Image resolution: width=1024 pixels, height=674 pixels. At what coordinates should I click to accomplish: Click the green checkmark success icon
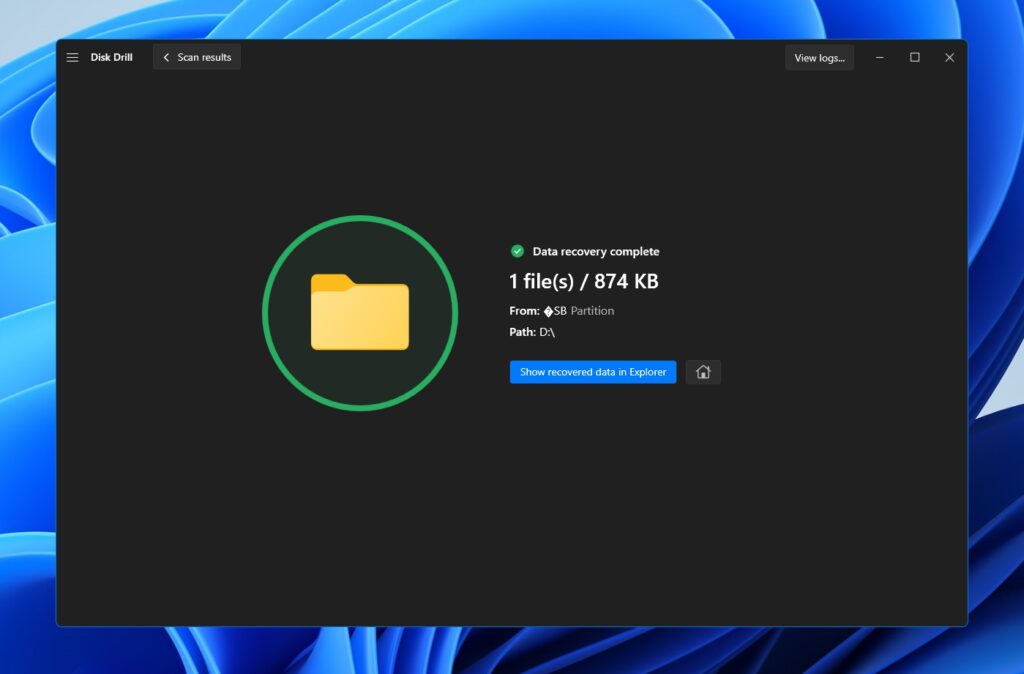click(518, 250)
